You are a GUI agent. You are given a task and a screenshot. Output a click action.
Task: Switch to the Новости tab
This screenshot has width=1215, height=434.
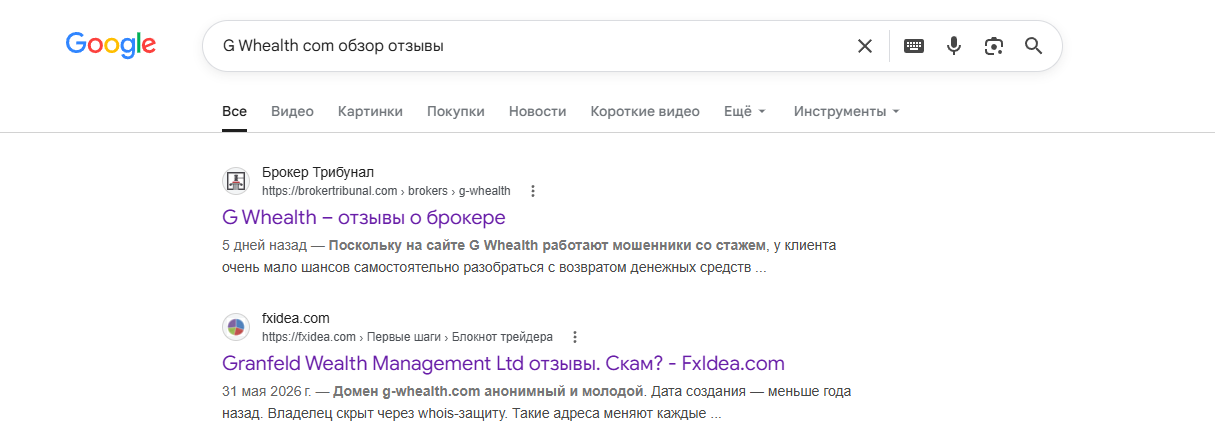pyautogui.click(x=537, y=111)
